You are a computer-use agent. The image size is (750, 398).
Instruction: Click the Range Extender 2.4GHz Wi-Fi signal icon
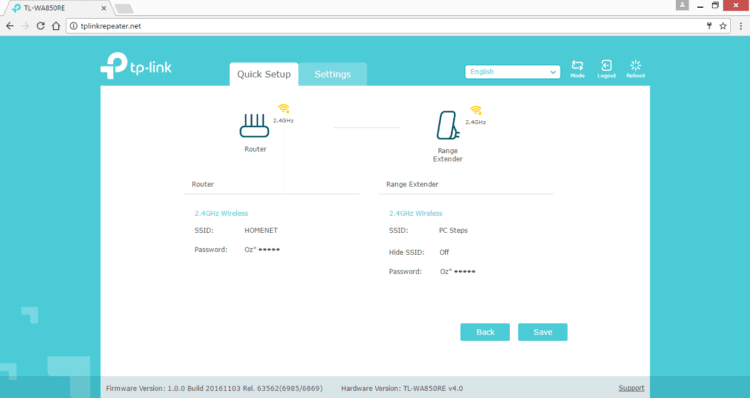pyautogui.click(x=476, y=110)
